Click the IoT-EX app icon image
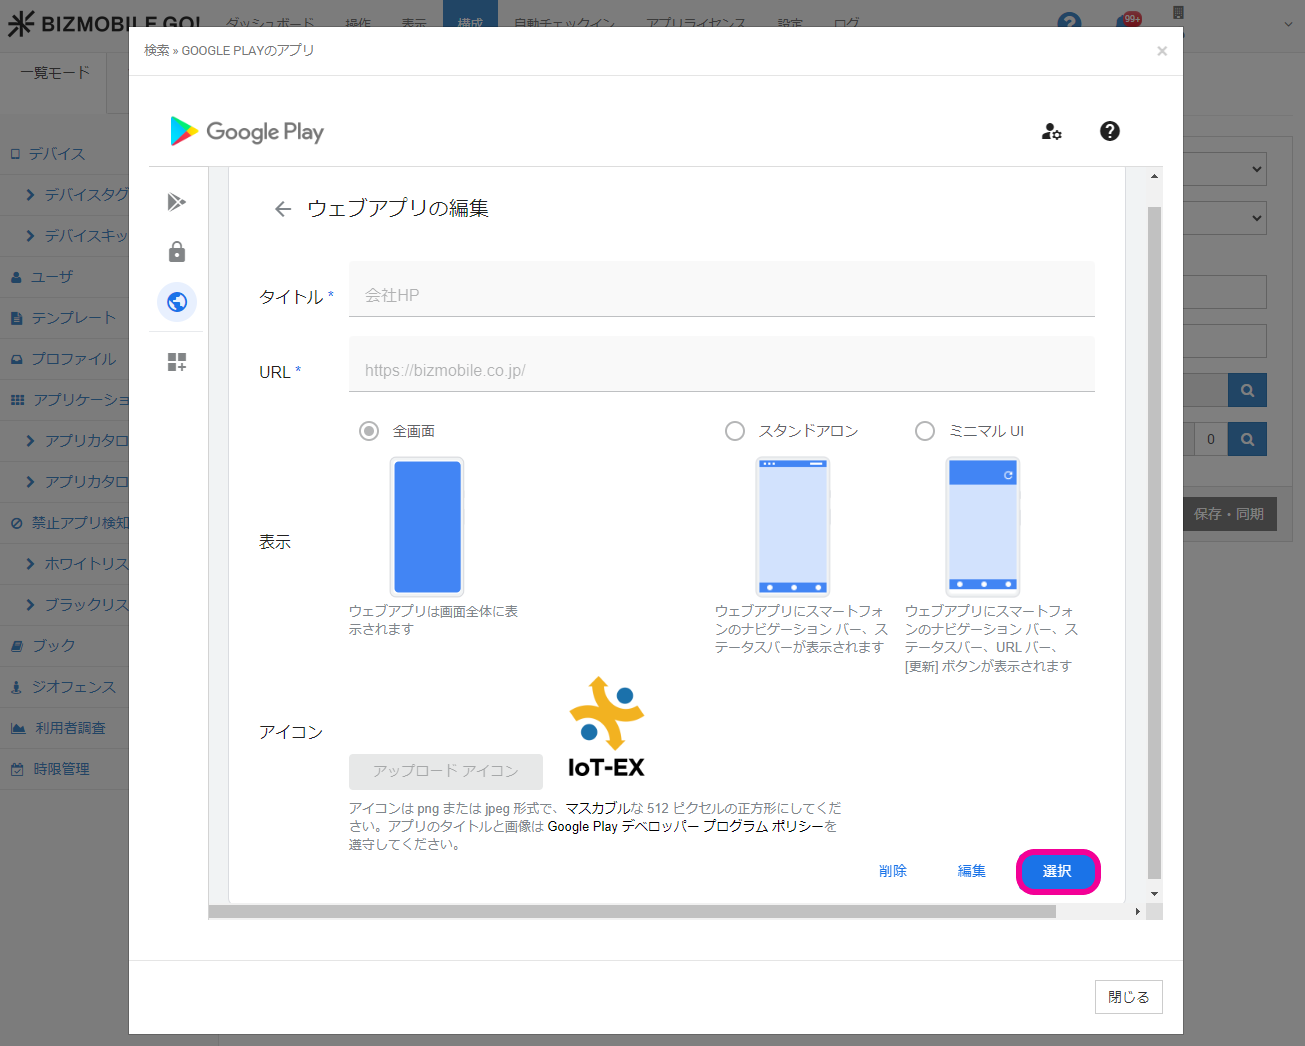The height and width of the screenshot is (1046, 1305). coord(606,727)
